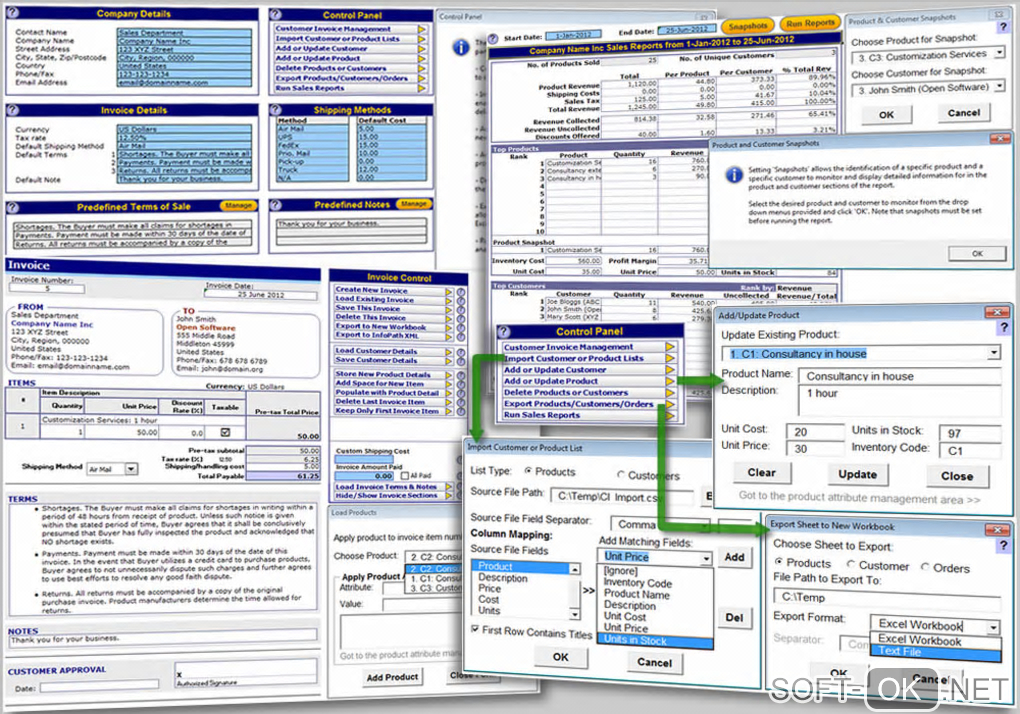Select Customers radio in Import list dialog

(621, 474)
